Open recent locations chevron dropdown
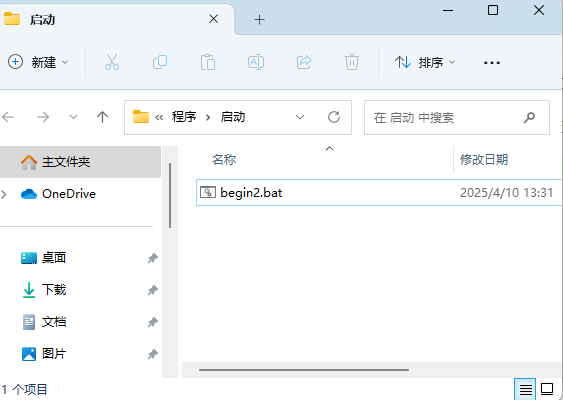Viewport: 563px width, 400px height. tap(73, 117)
